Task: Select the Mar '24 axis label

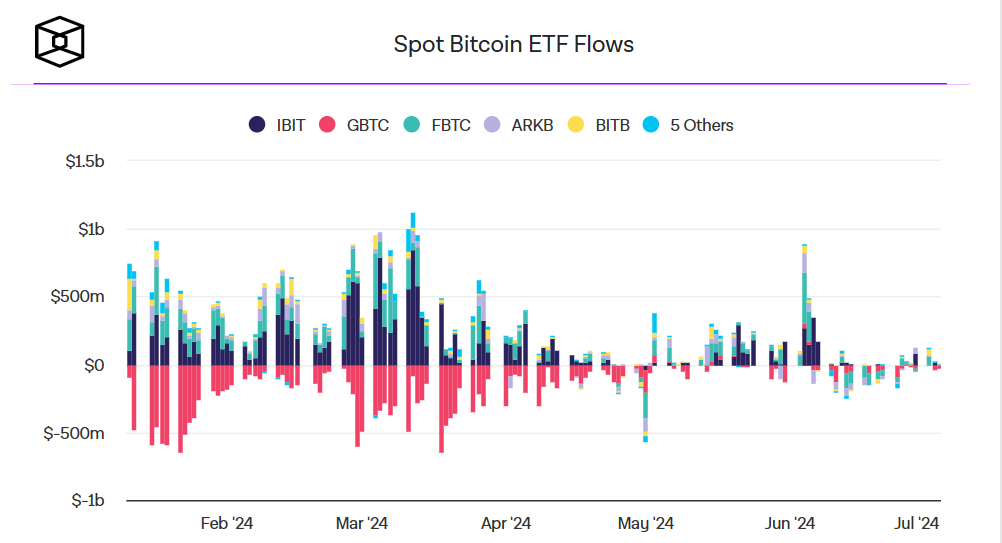Action: tap(362, 523)
